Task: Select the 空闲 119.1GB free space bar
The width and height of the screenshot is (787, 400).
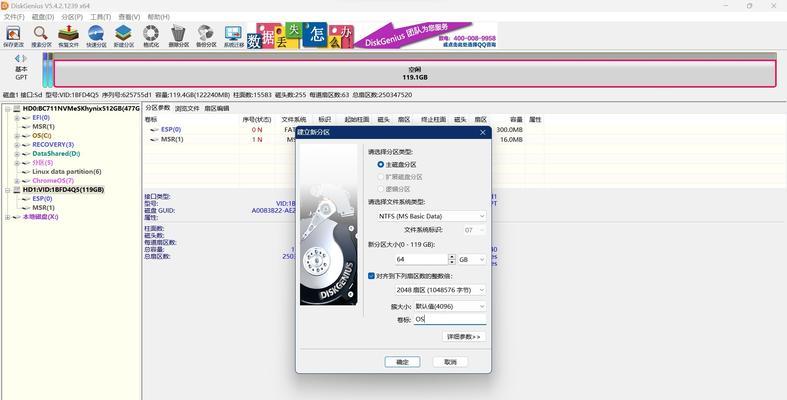Action: (415, 73)
